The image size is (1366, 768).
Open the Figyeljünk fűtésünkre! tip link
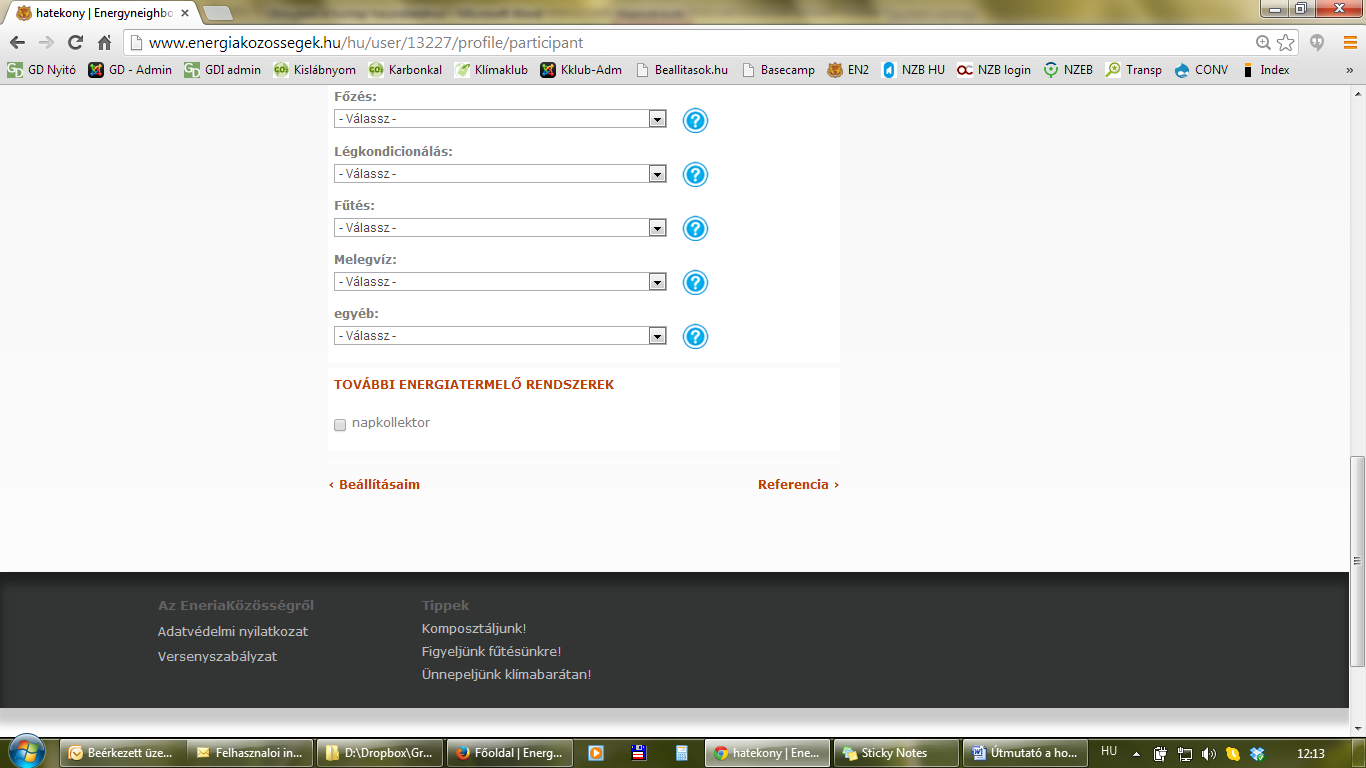click(x=492, y=652)
